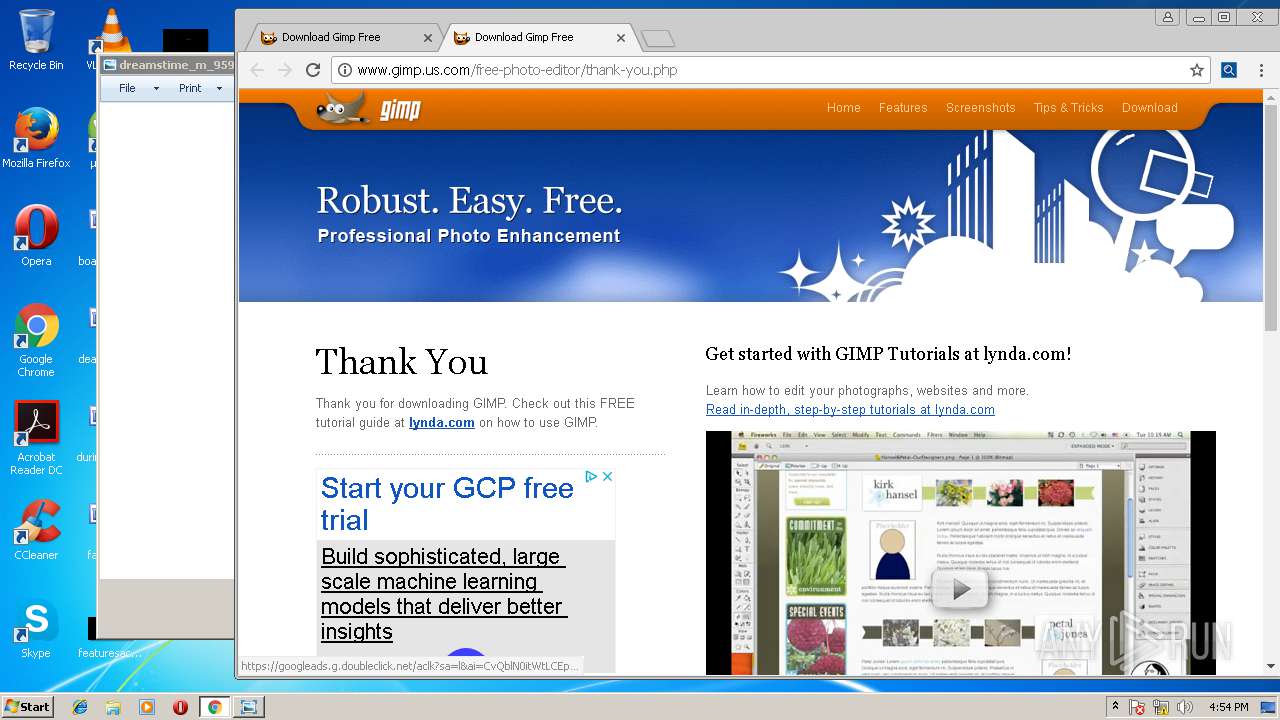Image resolution: width=1280 pixels, height=720 pixels.
Task: Click the Robust. Easy. Free. banner heading
Action: point(469,201)
